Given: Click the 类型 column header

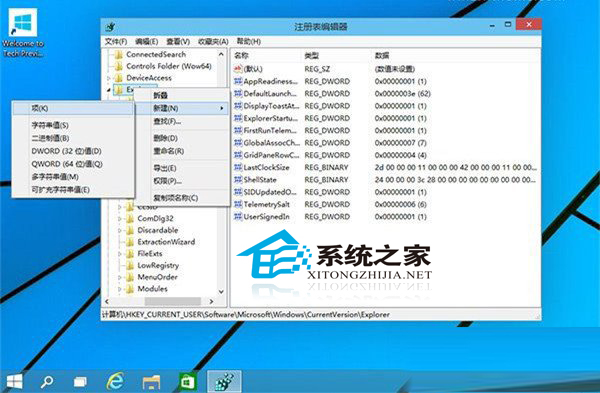Looking at the screenshot, I should click(311, 56).
